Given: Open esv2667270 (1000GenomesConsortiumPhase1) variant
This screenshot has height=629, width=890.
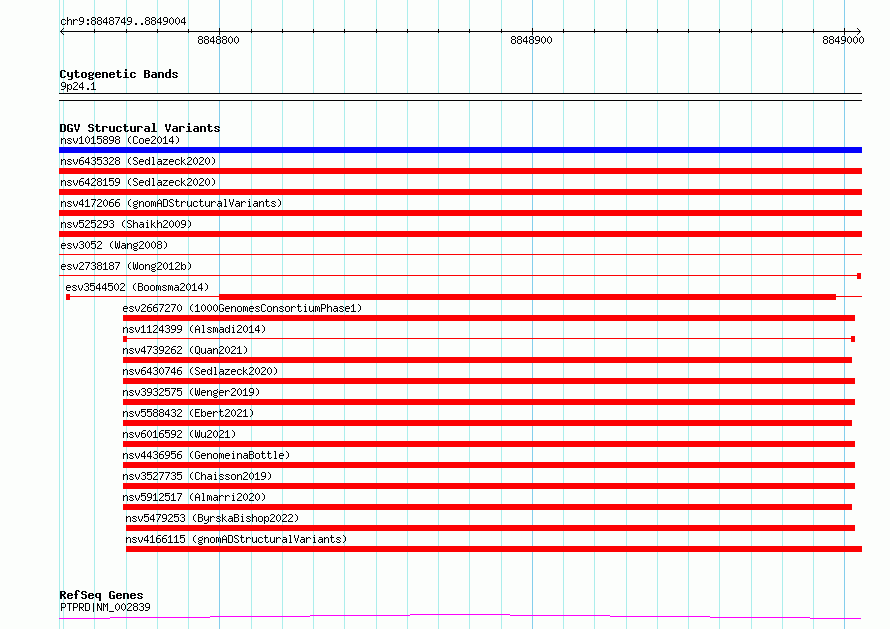Looking at the screenshot, I should (242, 308).
